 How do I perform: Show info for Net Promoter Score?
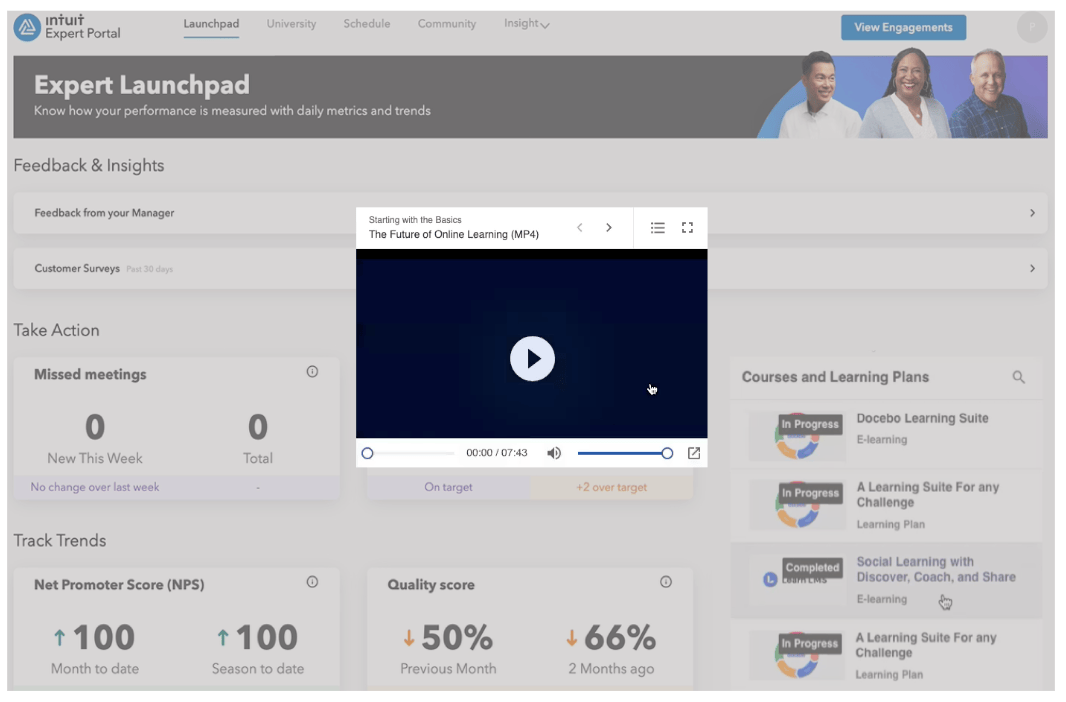[312, 582]
